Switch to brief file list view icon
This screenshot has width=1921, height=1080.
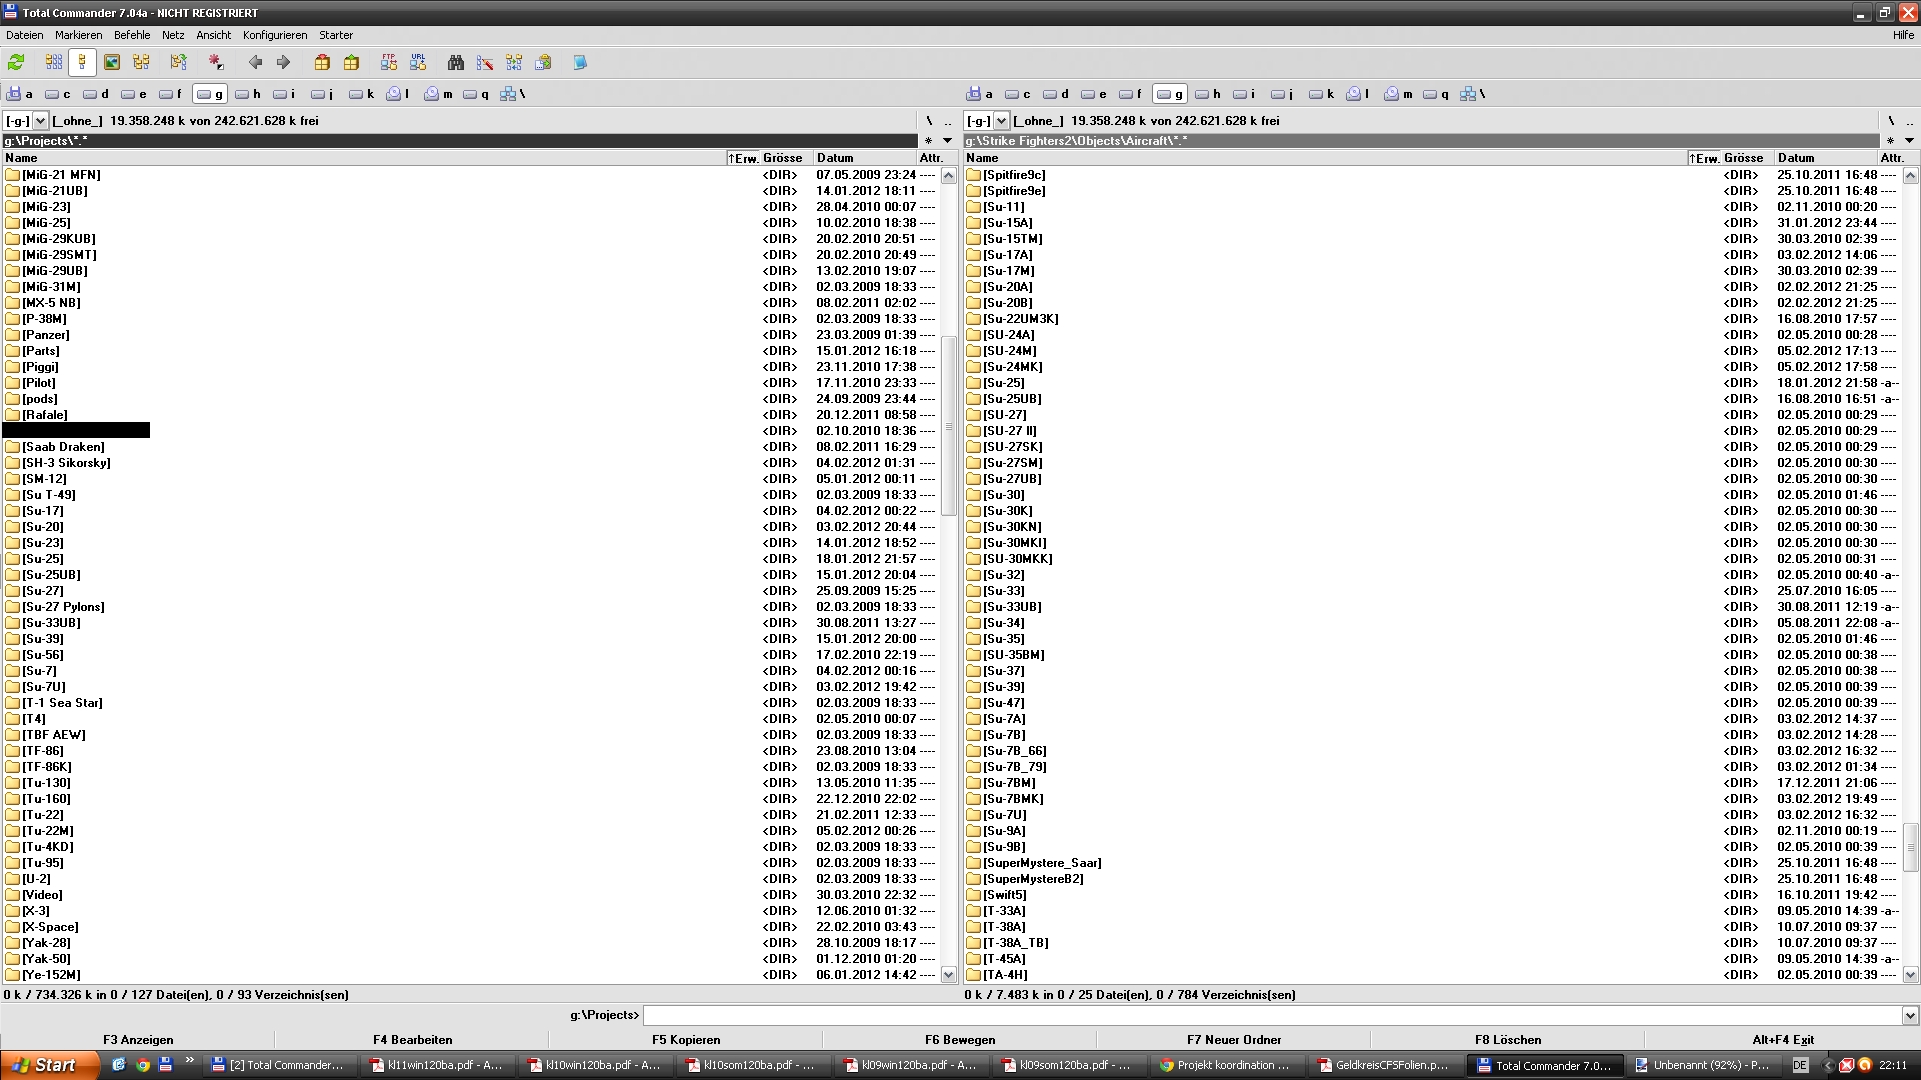coord(54,63)
